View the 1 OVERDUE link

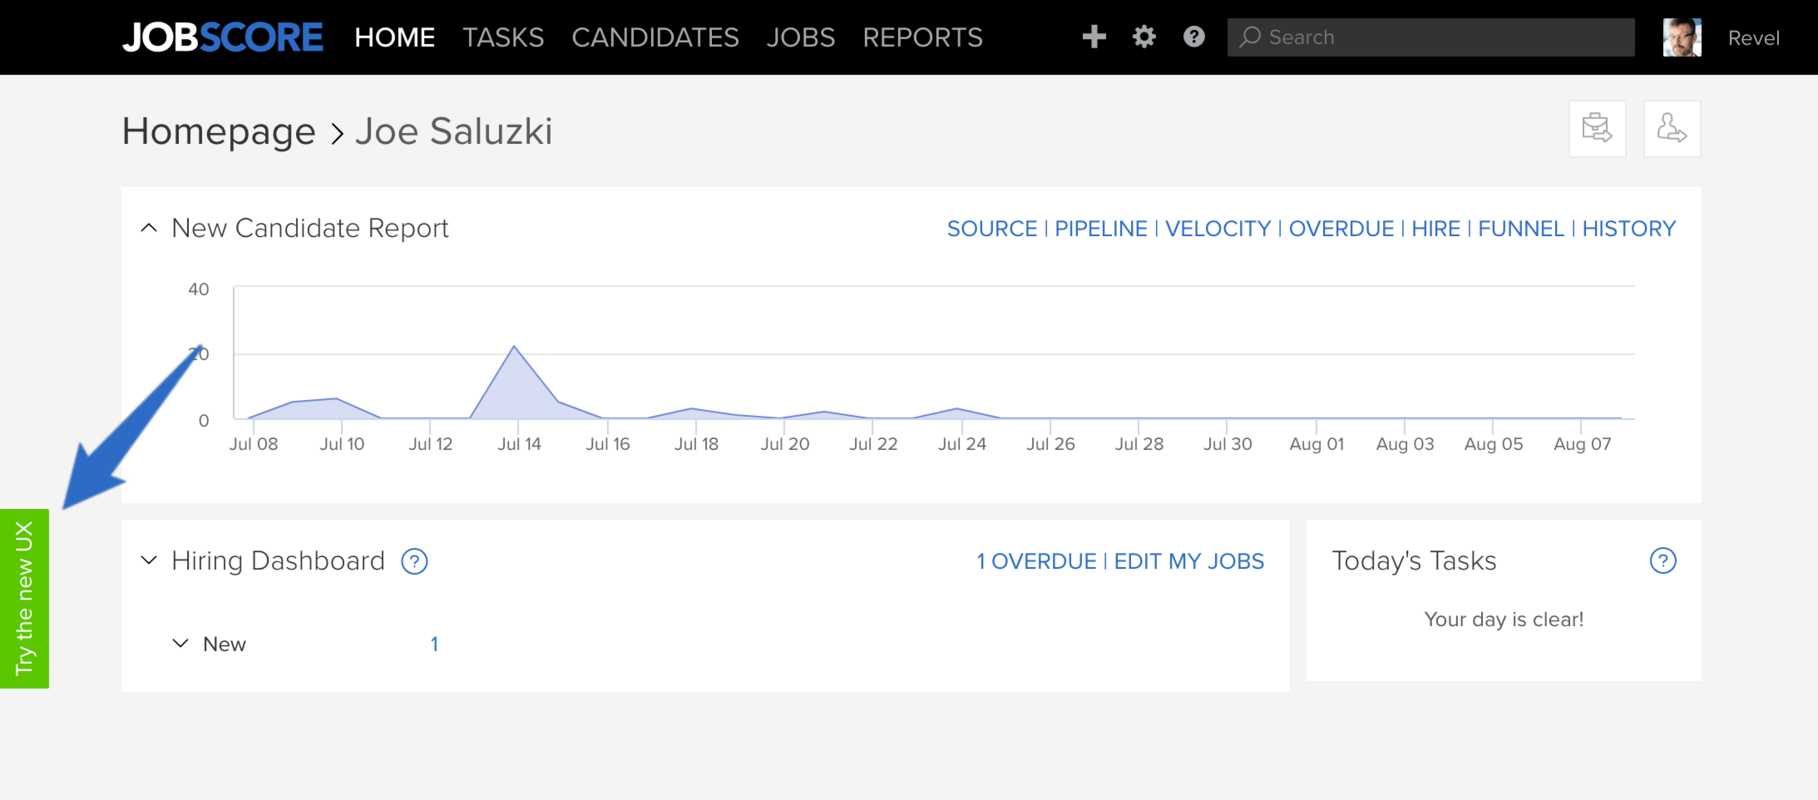click(1036, 562)
